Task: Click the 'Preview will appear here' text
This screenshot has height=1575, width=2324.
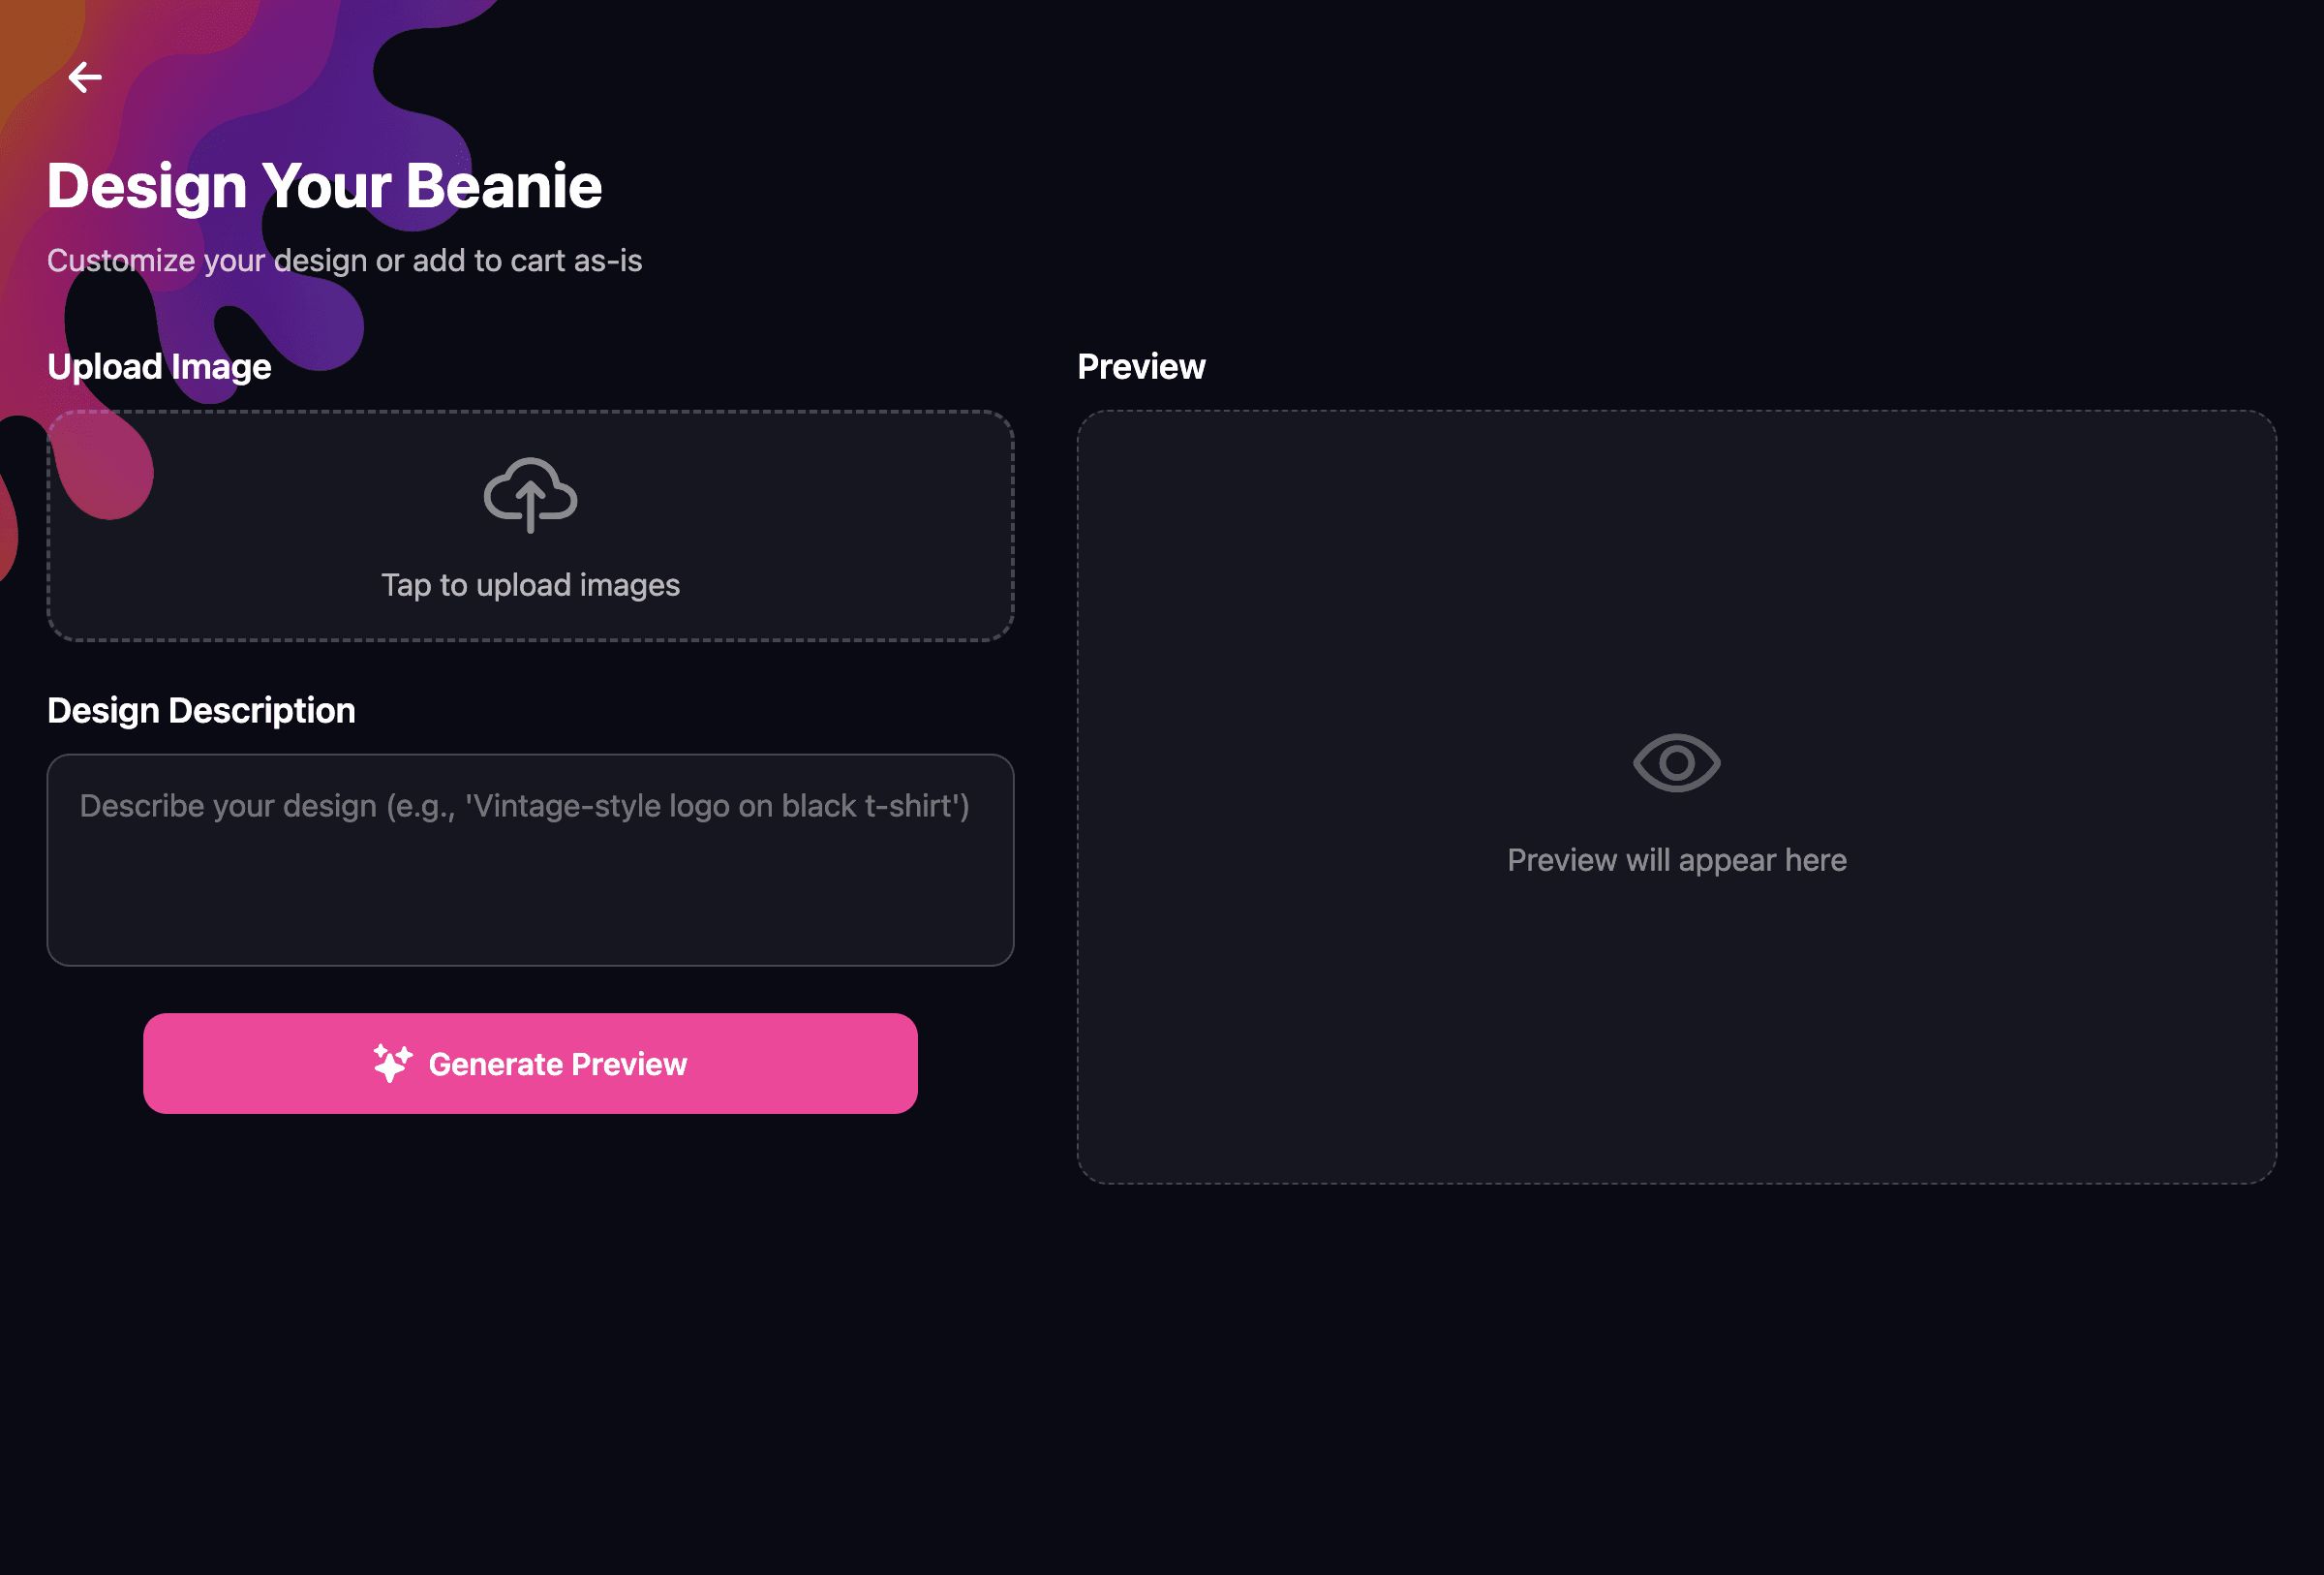Action: coord(1676,859)
